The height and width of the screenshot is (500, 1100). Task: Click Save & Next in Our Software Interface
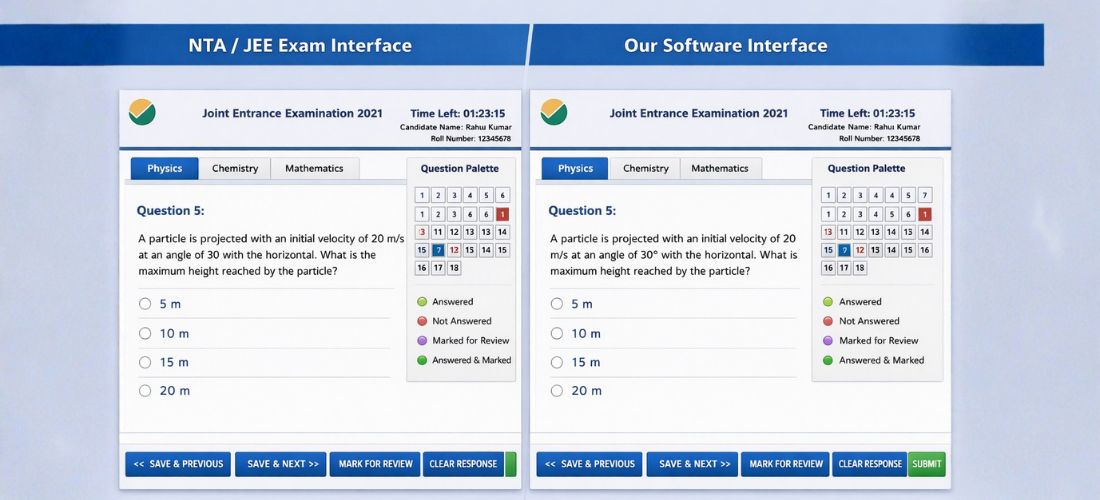click(x=692, y=464)
